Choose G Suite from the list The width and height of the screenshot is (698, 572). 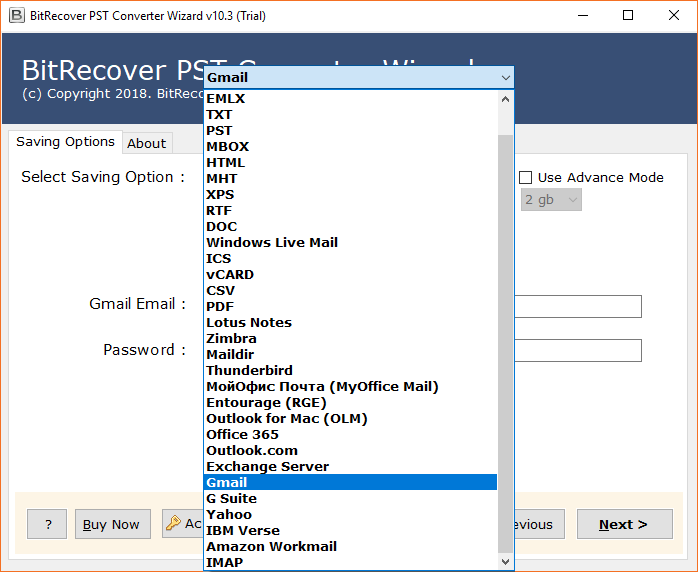coord(350,499)
